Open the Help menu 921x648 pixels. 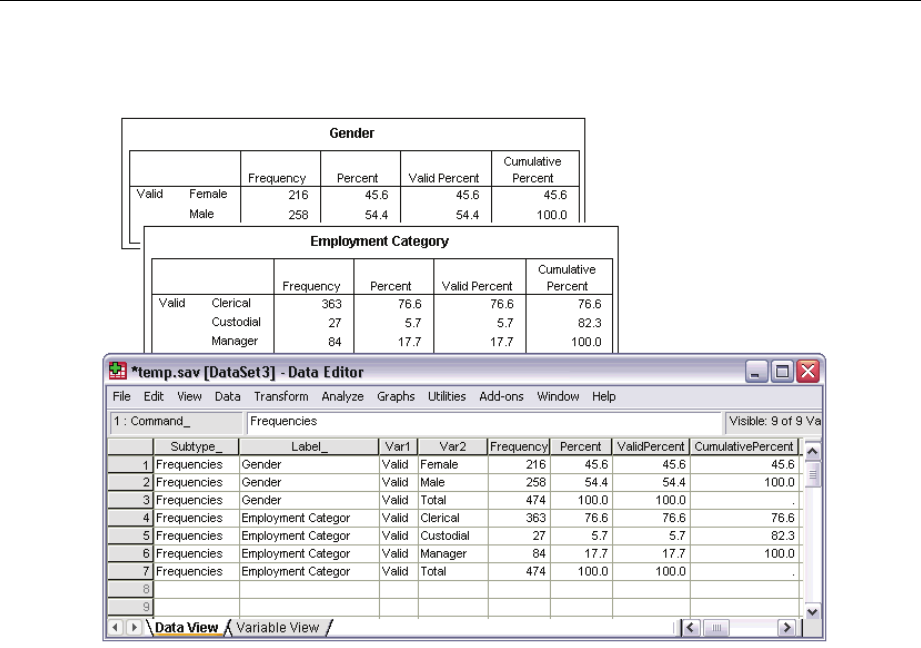click(604, 397)
